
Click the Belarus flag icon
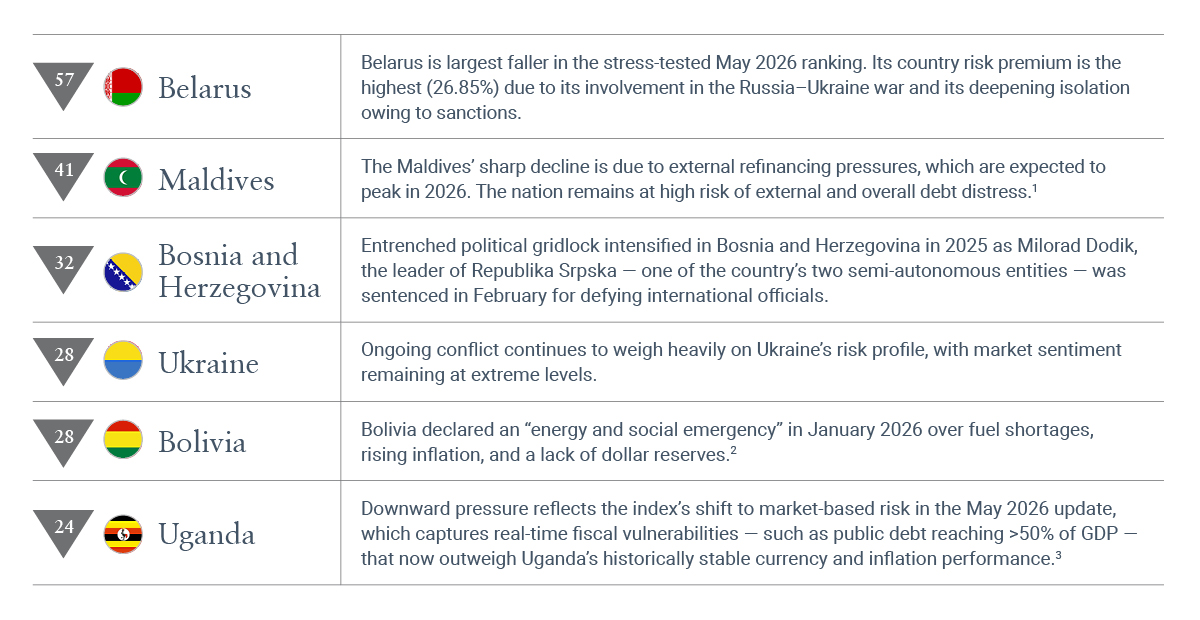coord(123,87)
